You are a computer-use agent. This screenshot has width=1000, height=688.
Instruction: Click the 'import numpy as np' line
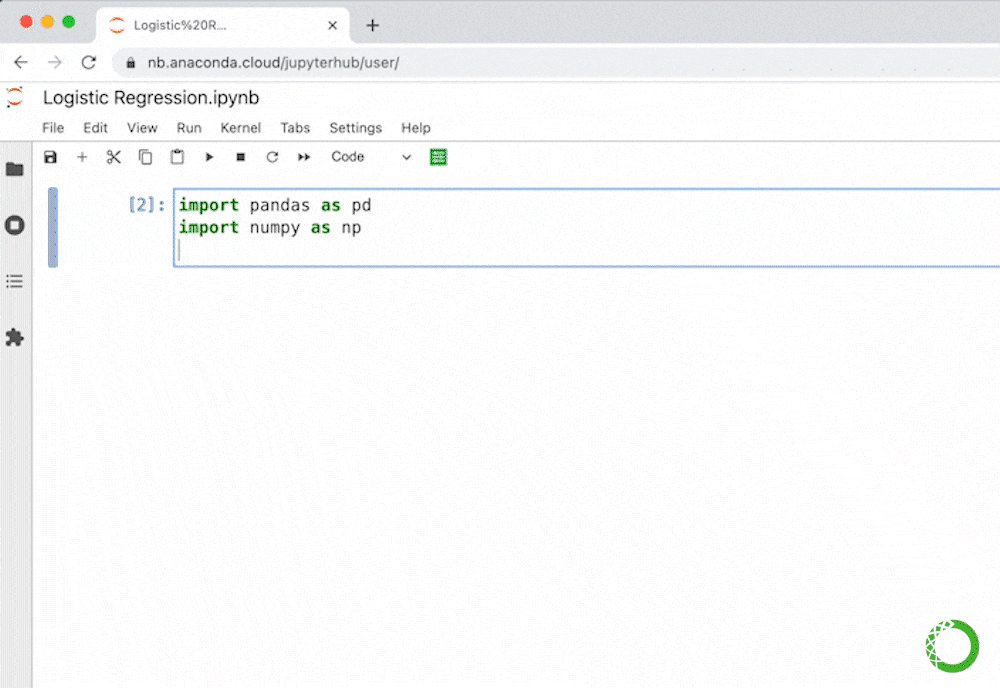pyautogui.click(x=270, y=228)
